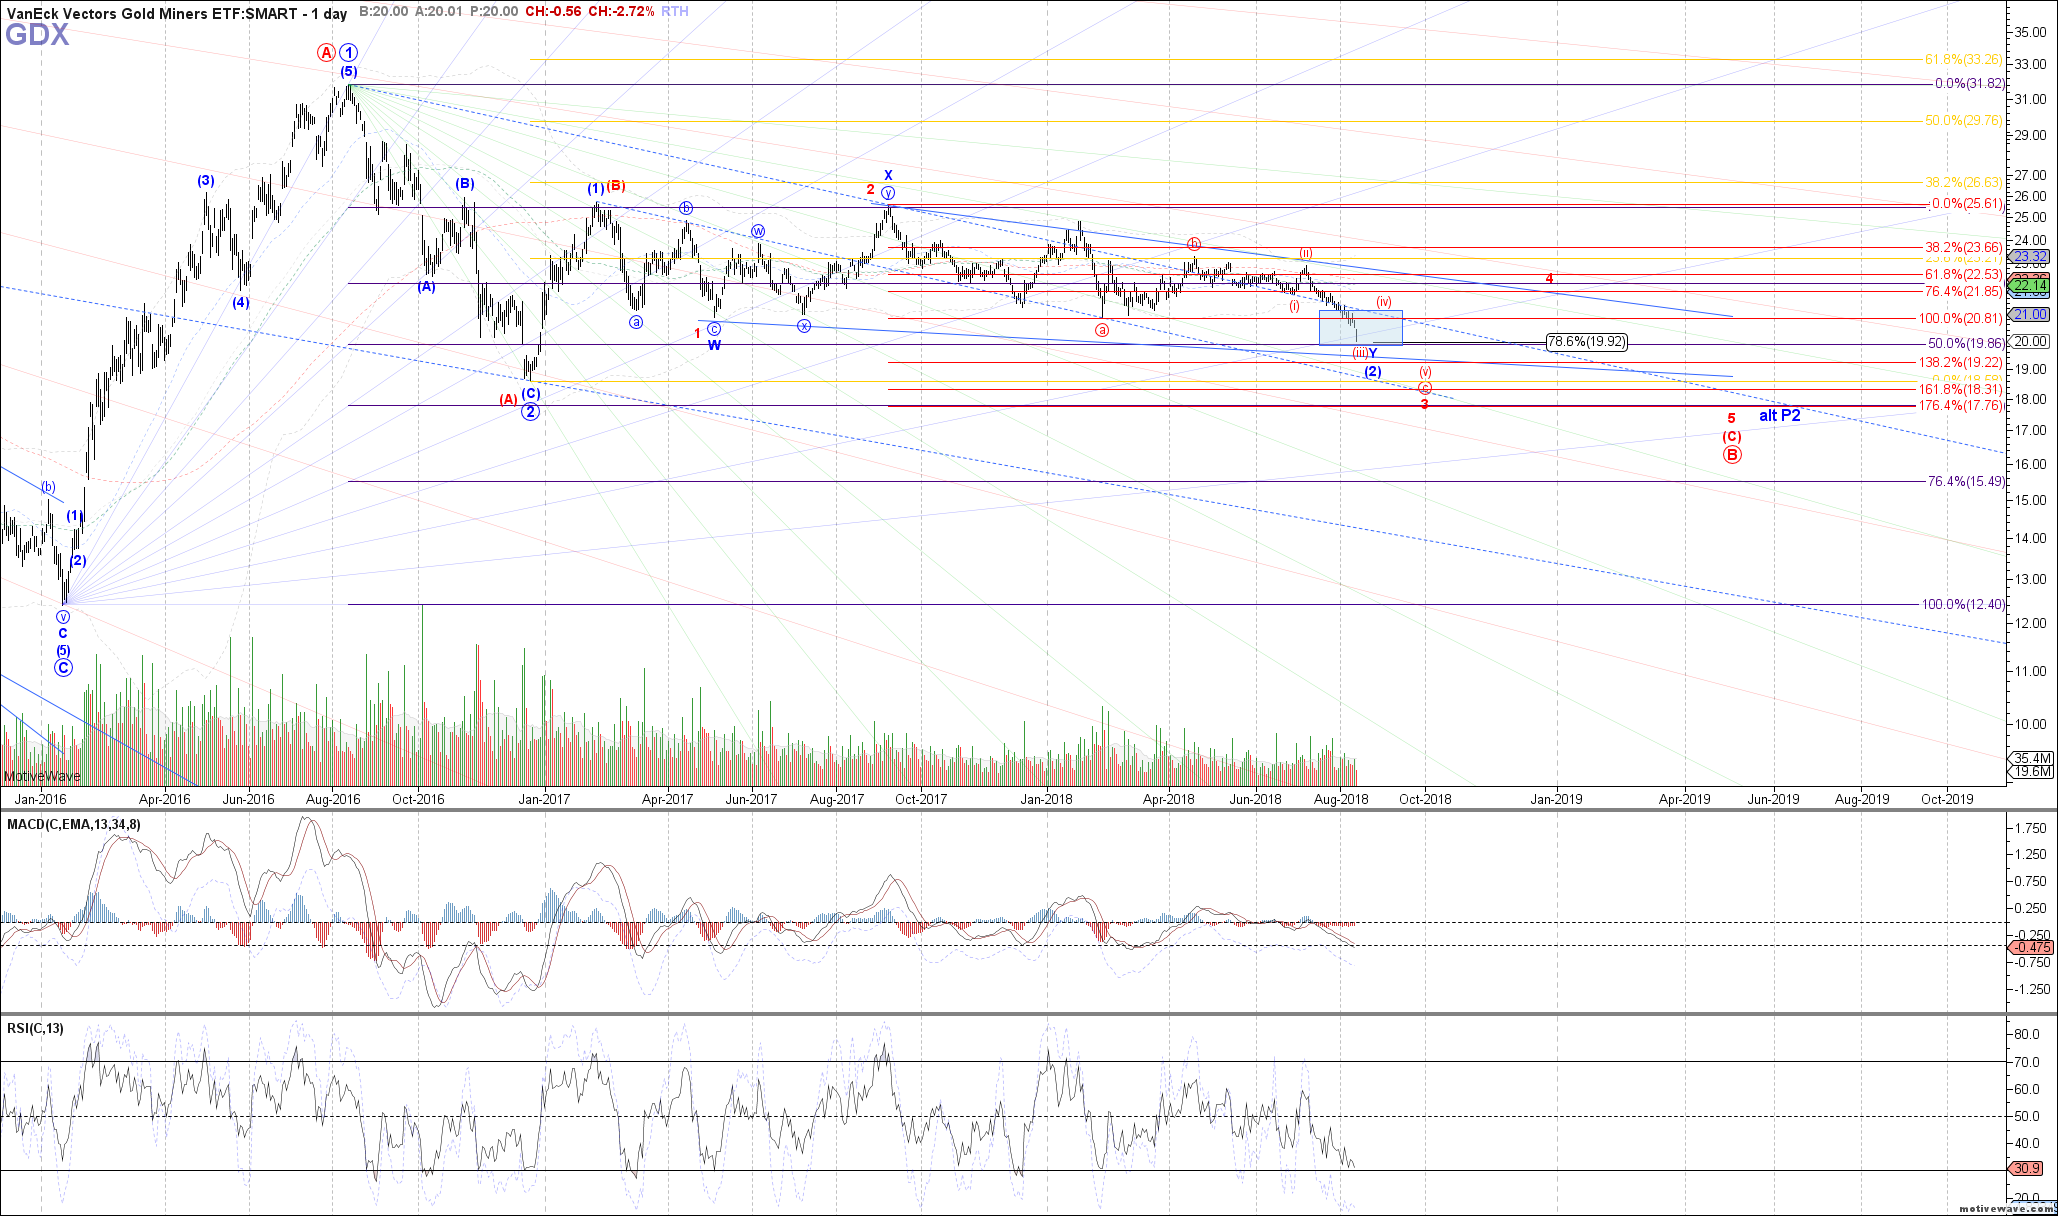Click the 80.0 RSI axis value
2058x1216 pixels.
pos(2028,1034)
